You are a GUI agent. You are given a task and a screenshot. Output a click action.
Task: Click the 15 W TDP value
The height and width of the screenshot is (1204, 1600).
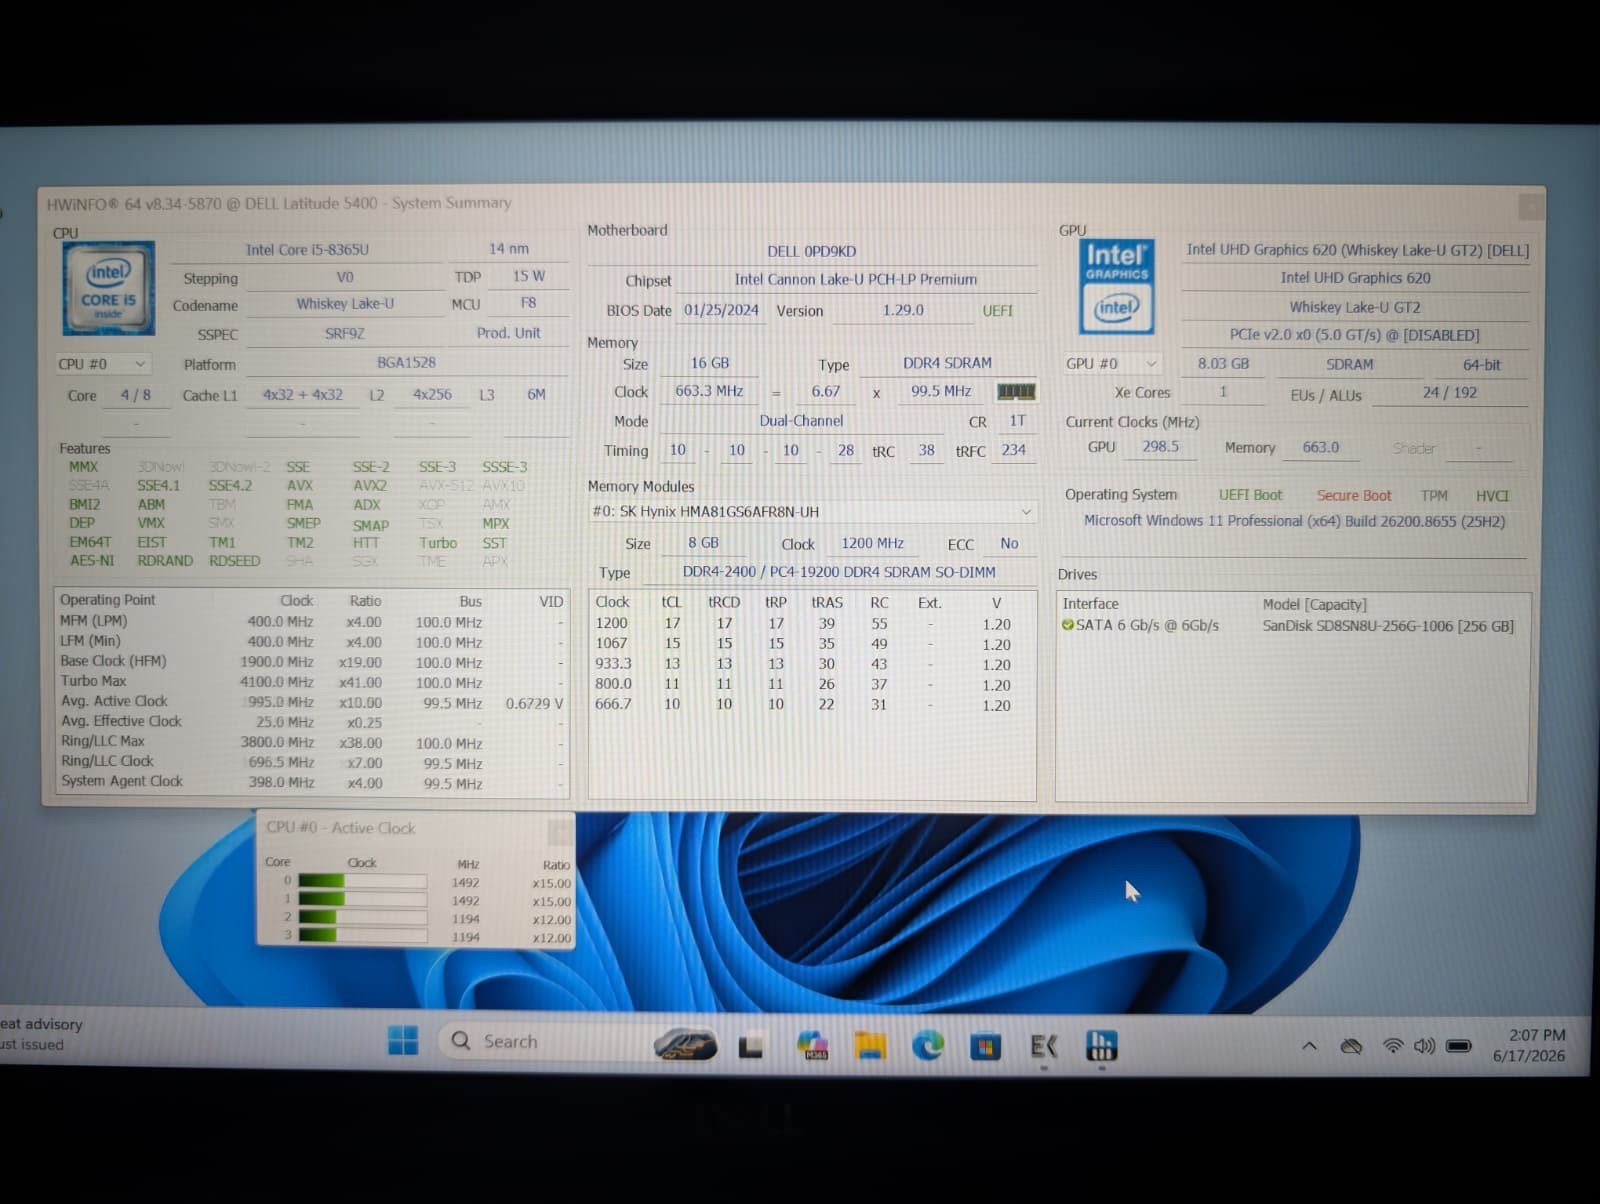pyautogui.click(x=529, y=276)
